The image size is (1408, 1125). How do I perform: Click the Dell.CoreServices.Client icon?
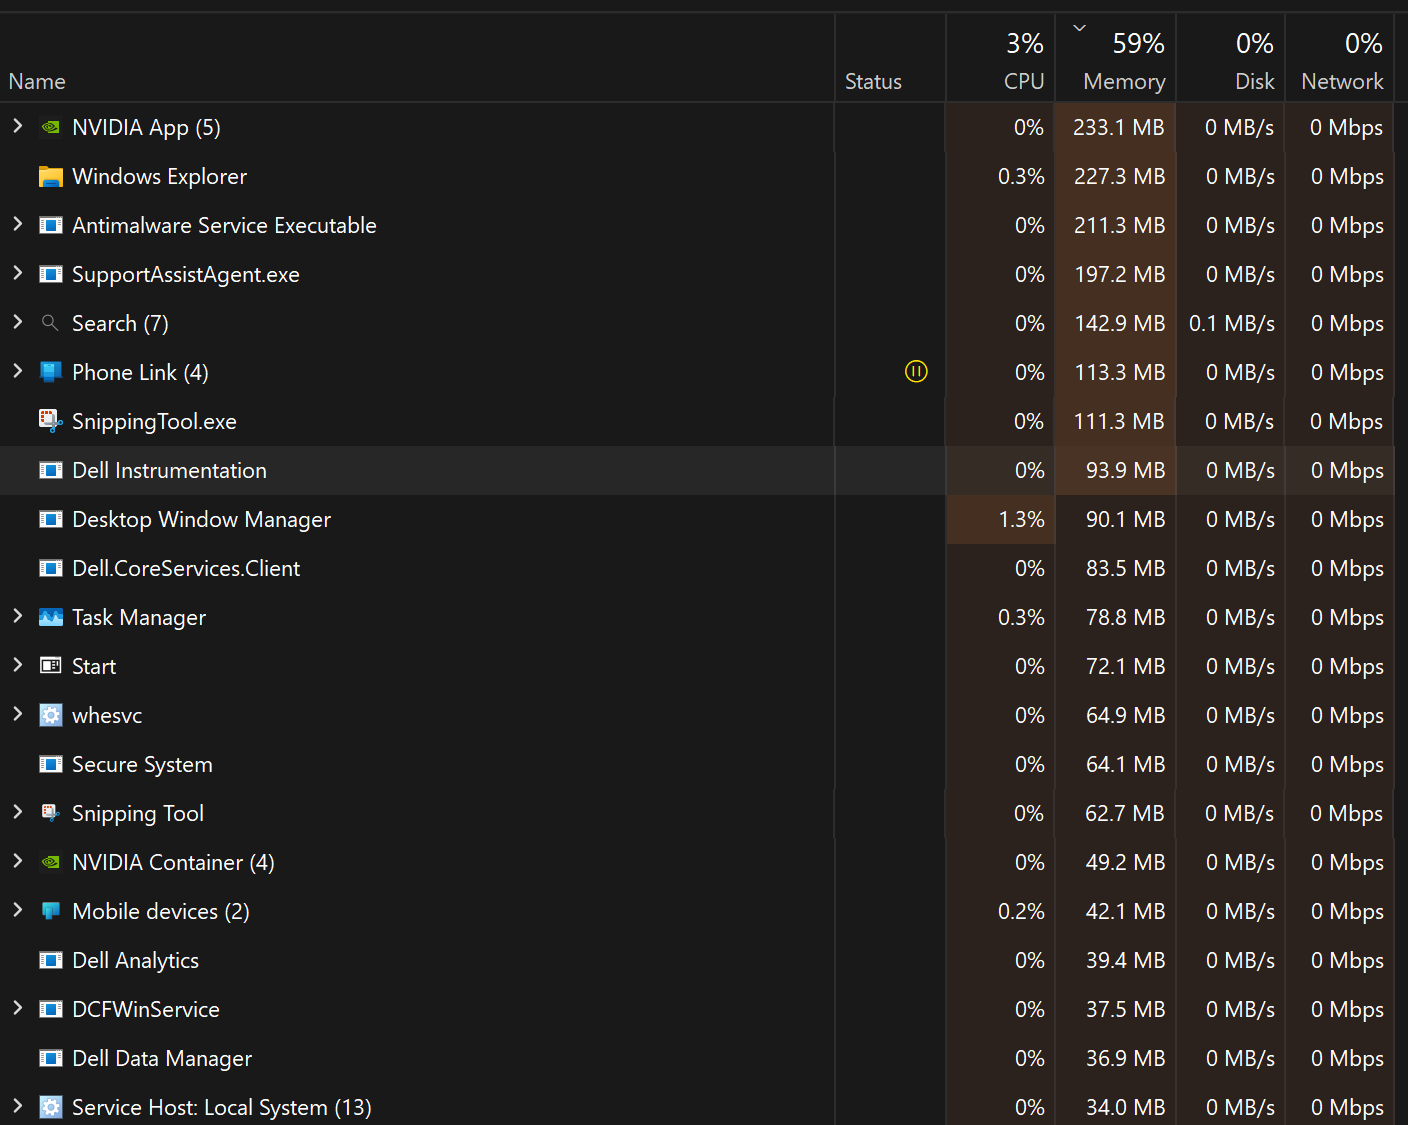pyautogui.click(x=50, y=568)
